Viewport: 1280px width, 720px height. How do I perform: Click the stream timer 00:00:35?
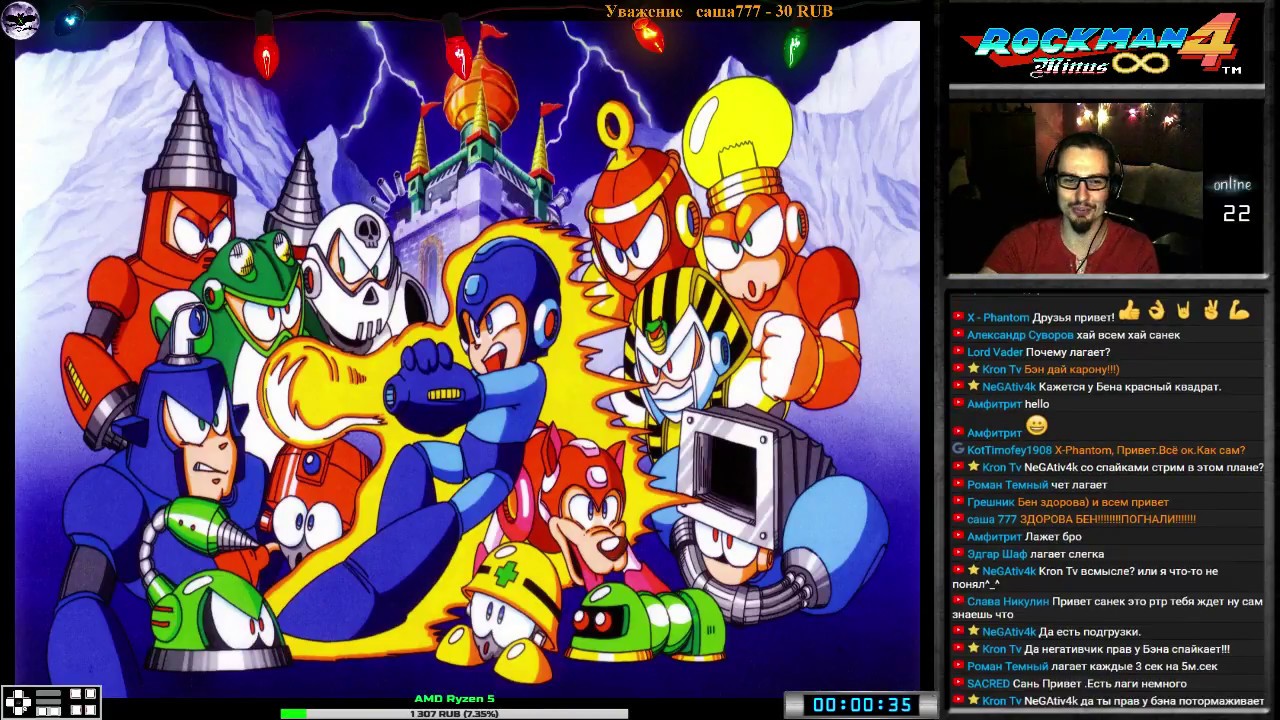pyautogui.click(x=861, y=705)
